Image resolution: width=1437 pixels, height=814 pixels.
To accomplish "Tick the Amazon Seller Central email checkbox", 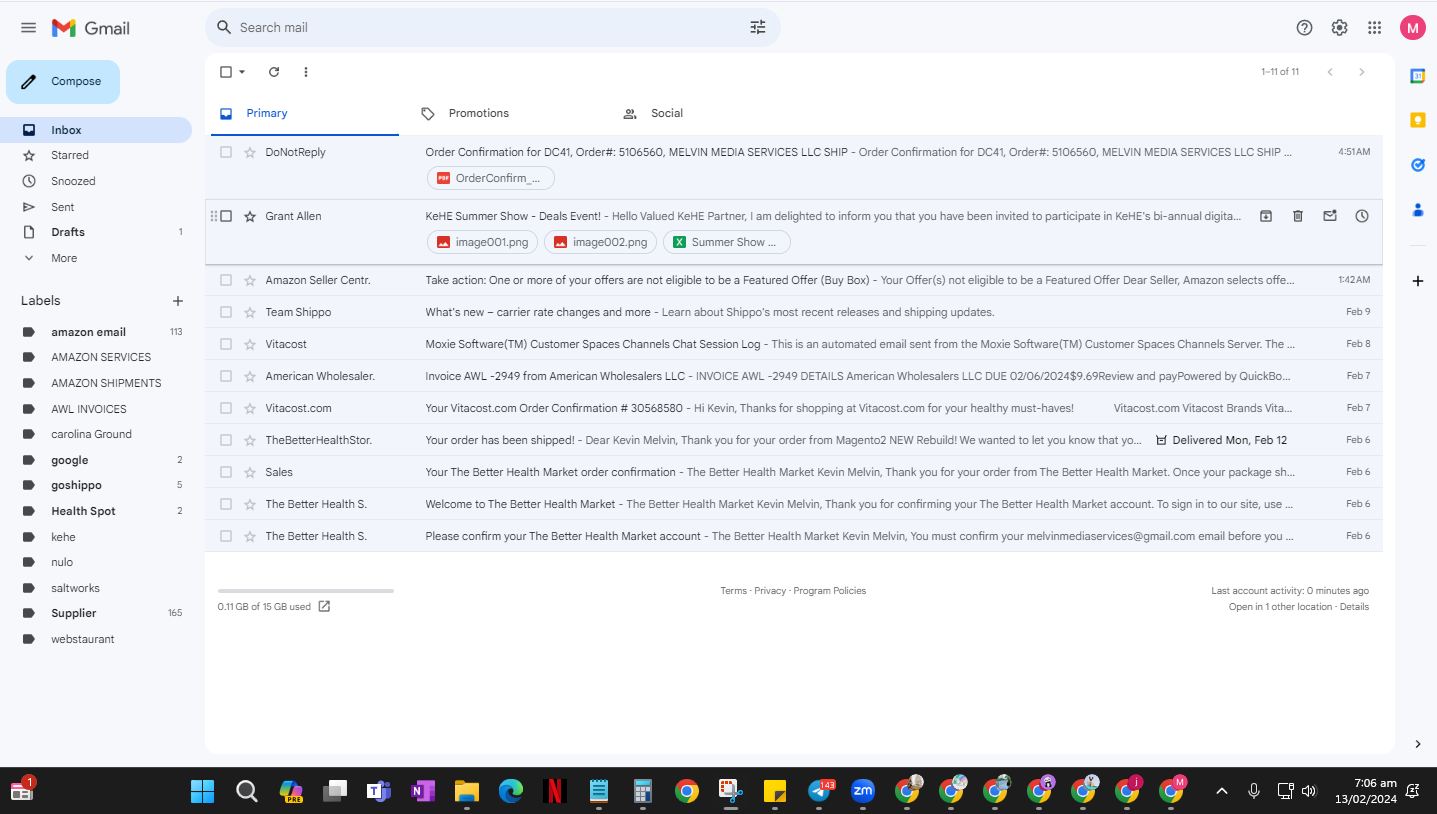I will (x=226, y=280).
